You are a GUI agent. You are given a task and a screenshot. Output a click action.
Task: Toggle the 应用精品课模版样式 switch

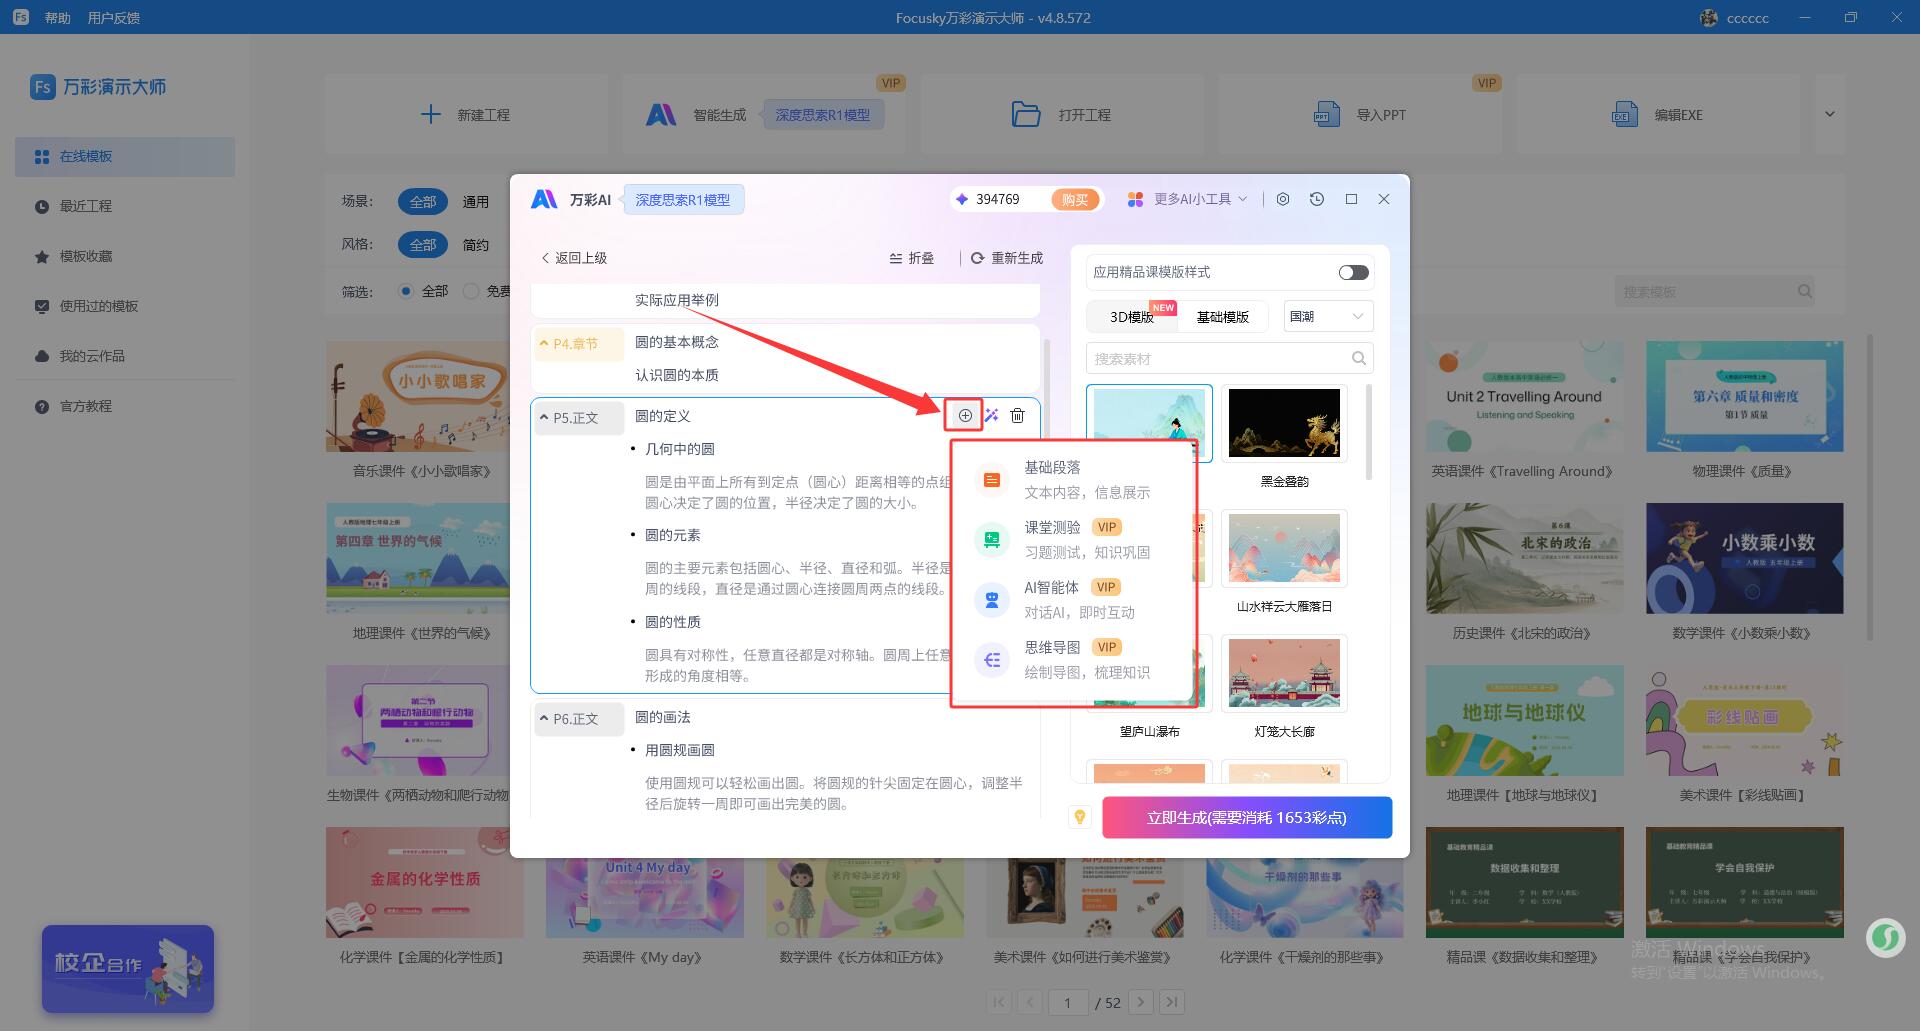pos(1353,273)
